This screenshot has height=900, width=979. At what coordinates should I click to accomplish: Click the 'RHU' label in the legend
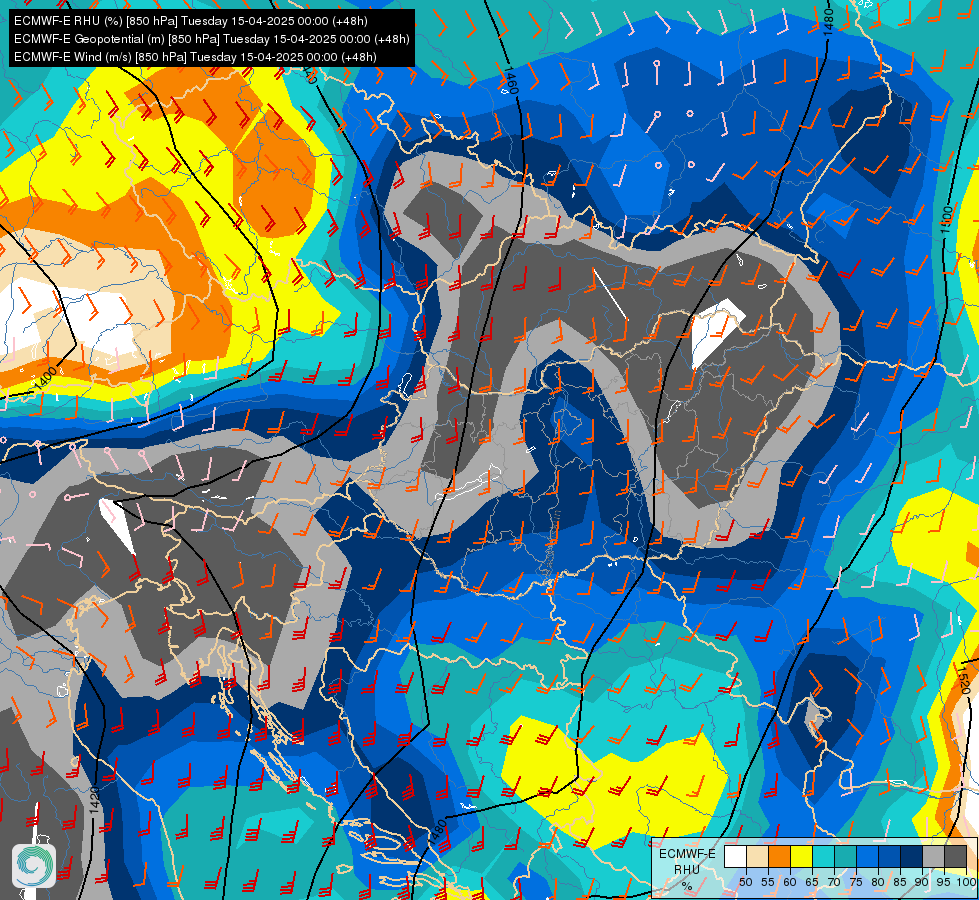[x=687, y=869]
